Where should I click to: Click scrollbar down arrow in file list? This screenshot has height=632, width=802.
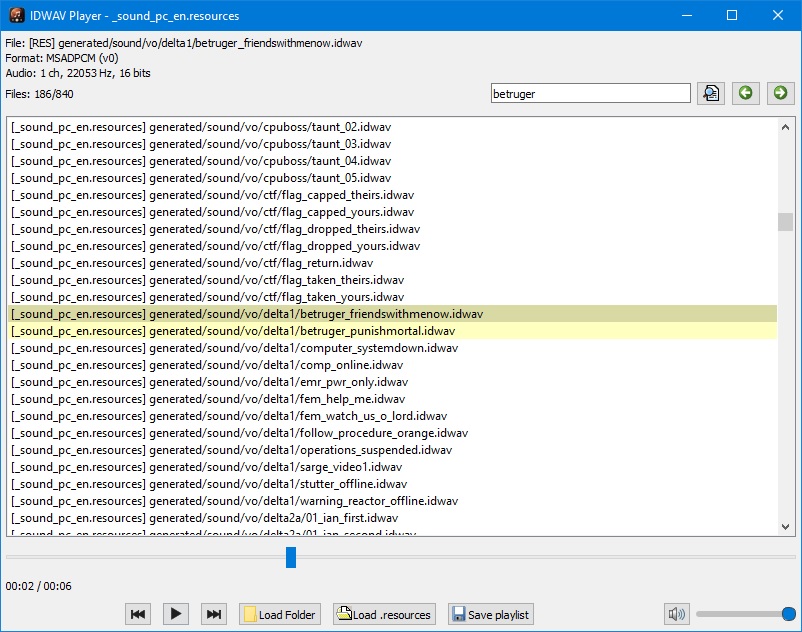pos(786,526)
